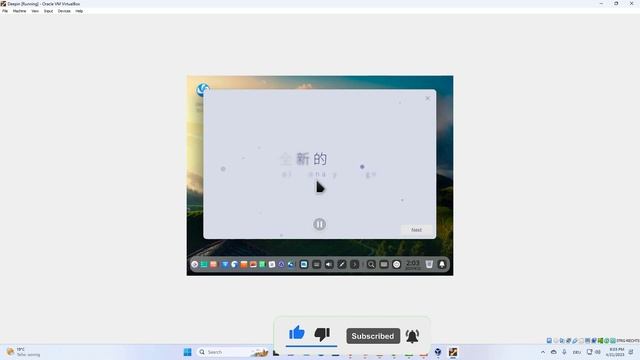Open the File menu in VirtualBox
This screenshot has width=640, height=360.
(5, 11)
